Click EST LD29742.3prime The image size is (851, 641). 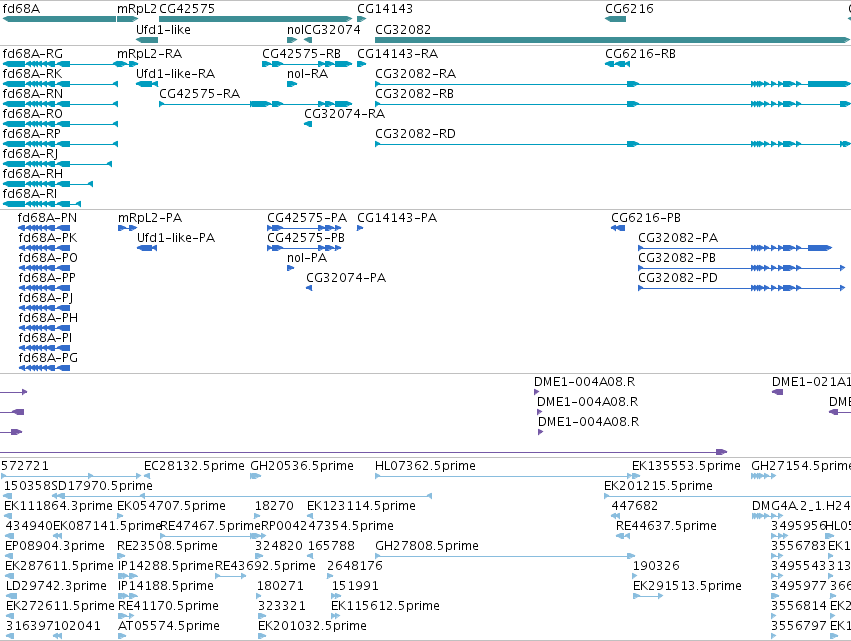(x=56, y=586)
